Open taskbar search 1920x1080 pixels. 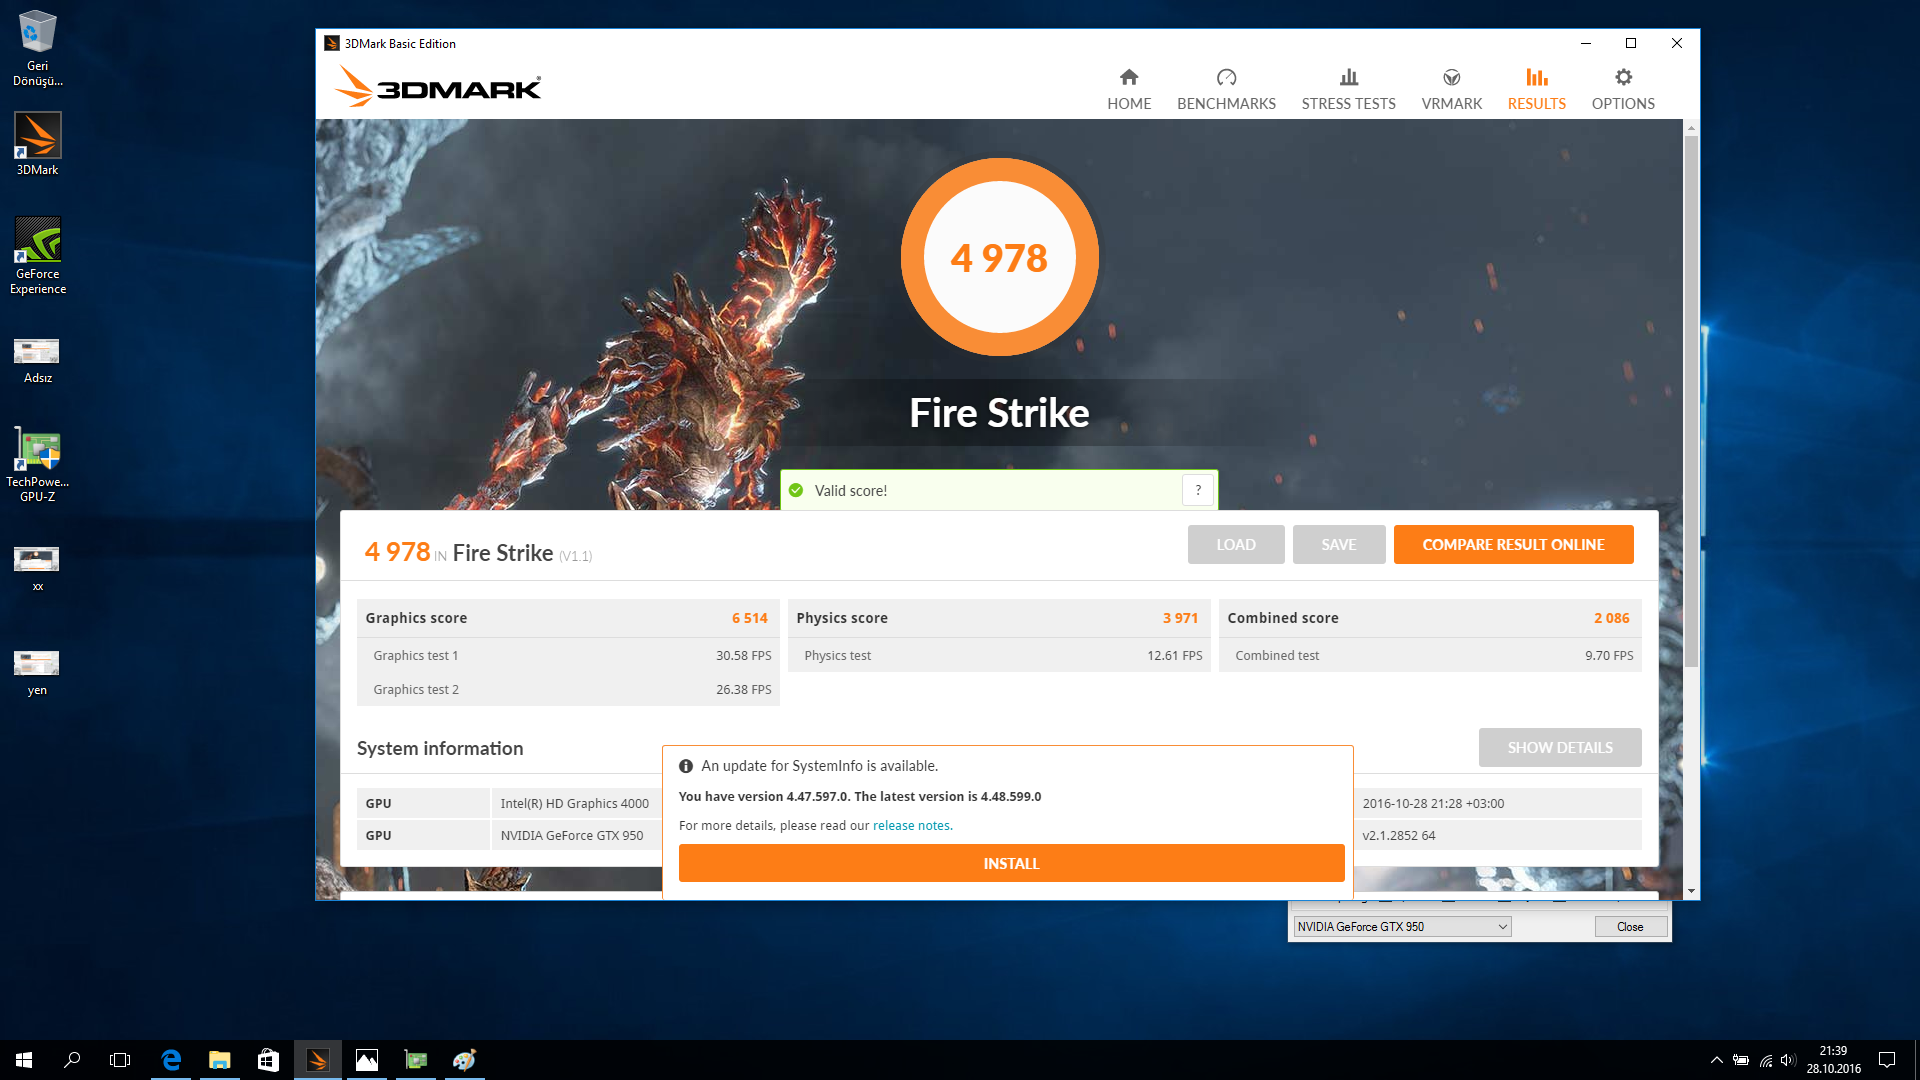(72, 1060)
